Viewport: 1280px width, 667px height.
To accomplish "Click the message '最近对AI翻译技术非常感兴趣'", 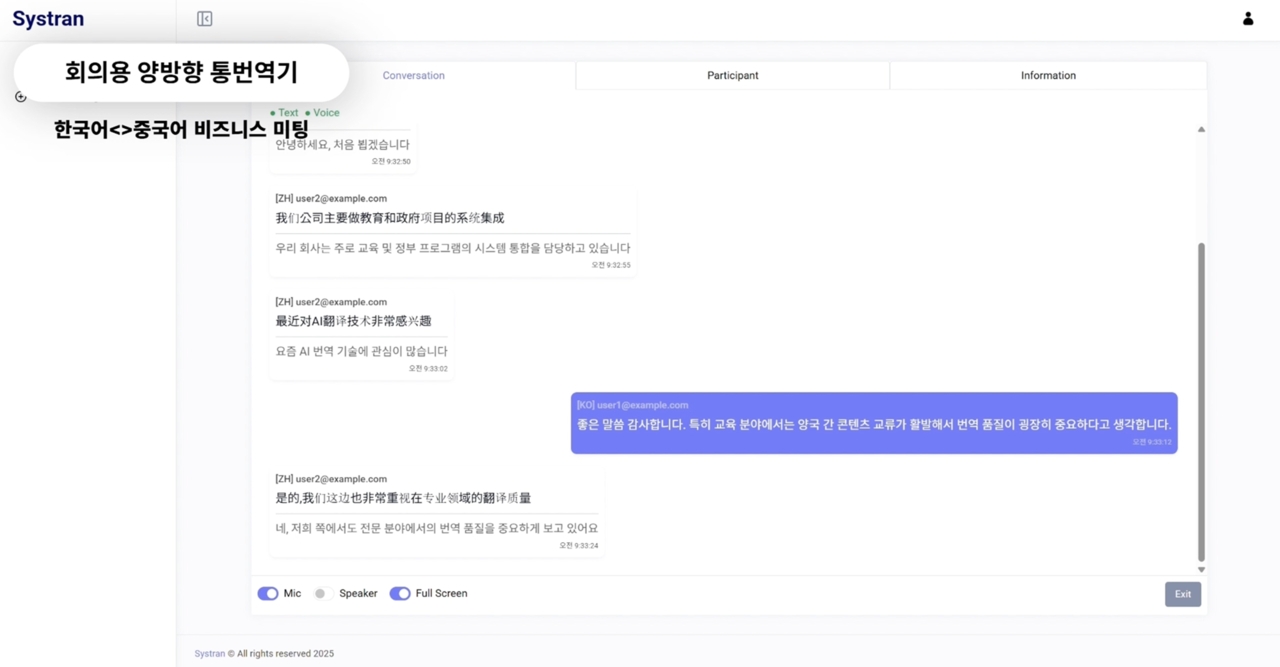I will click(354, 321).
